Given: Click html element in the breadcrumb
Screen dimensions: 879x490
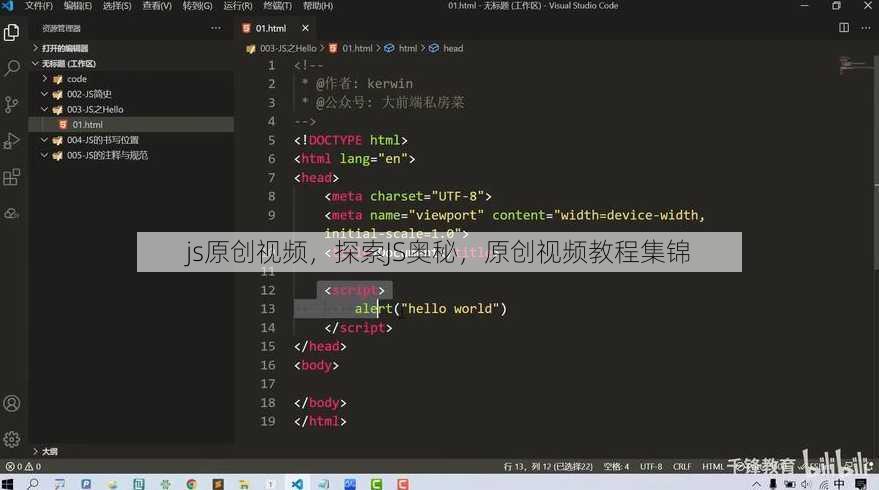Looking at the screenshot, I should (x=408, y=48).
